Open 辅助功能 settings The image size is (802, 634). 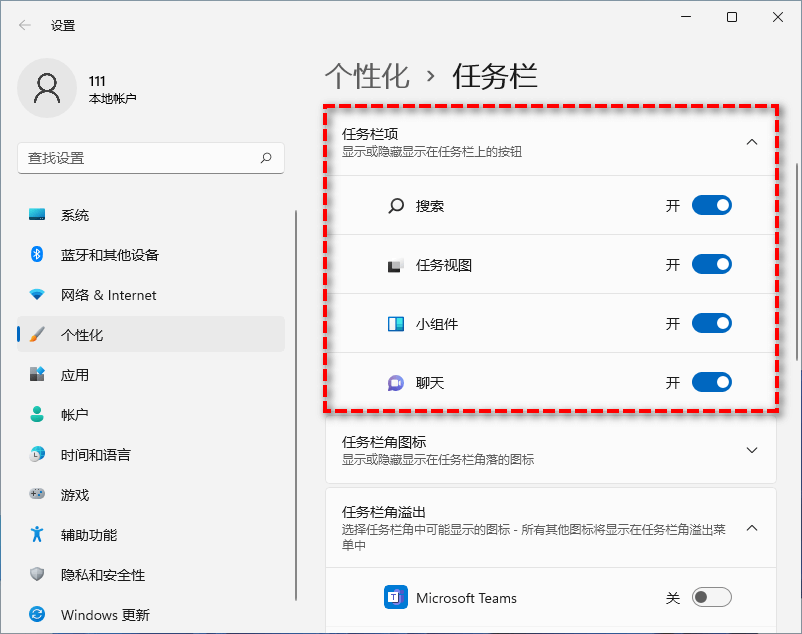[x=151, y=534]
